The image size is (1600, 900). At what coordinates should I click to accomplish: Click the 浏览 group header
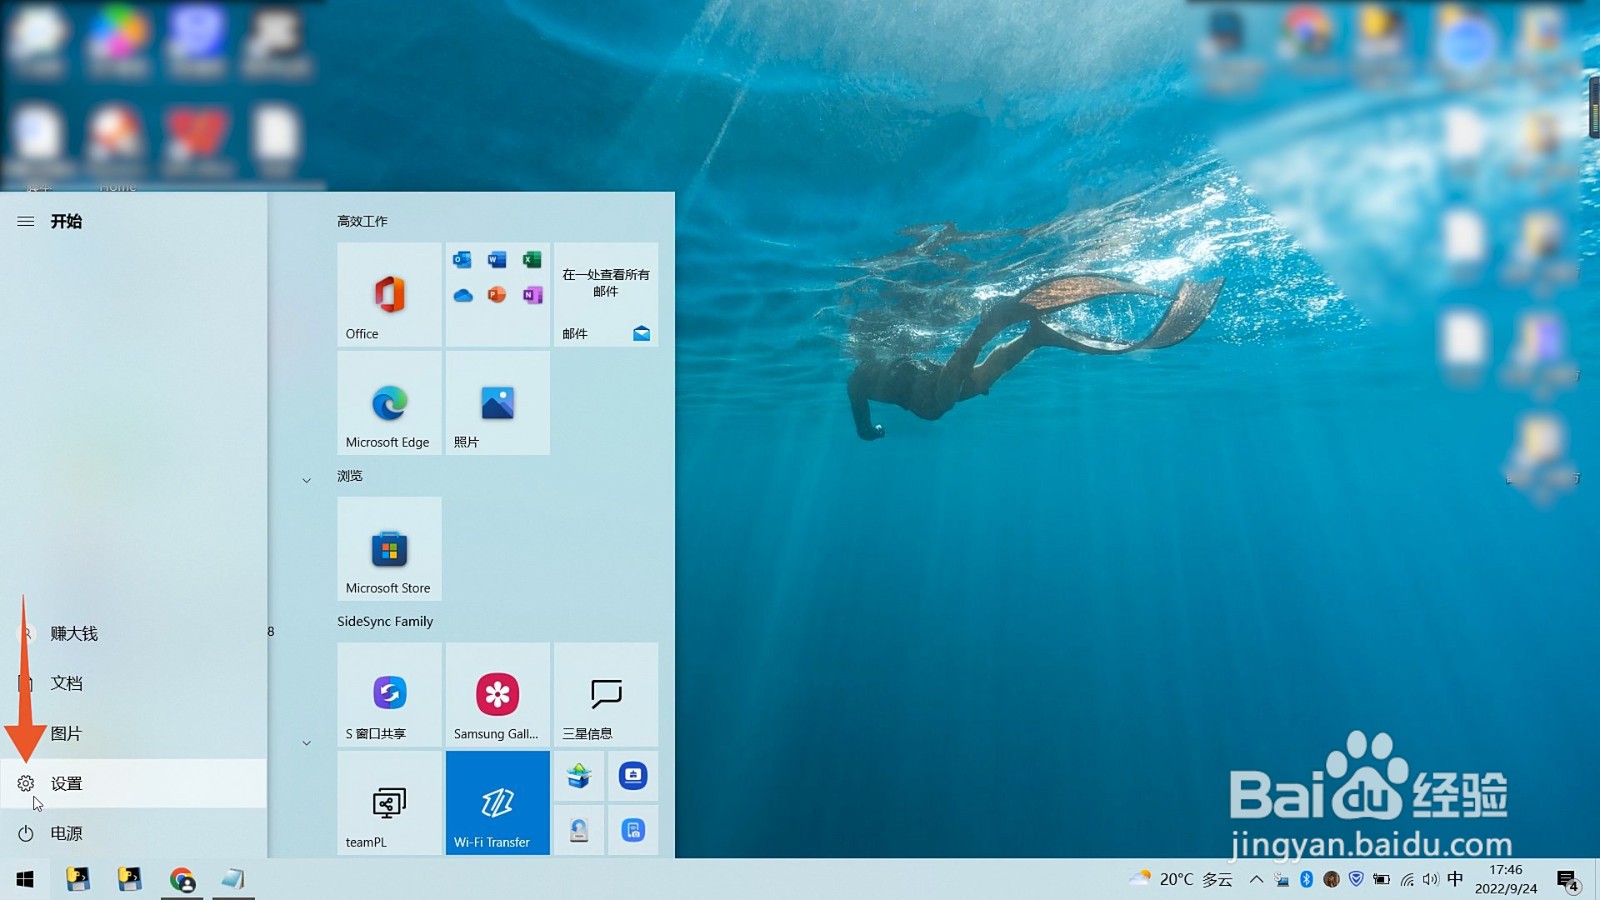point(350,476)
